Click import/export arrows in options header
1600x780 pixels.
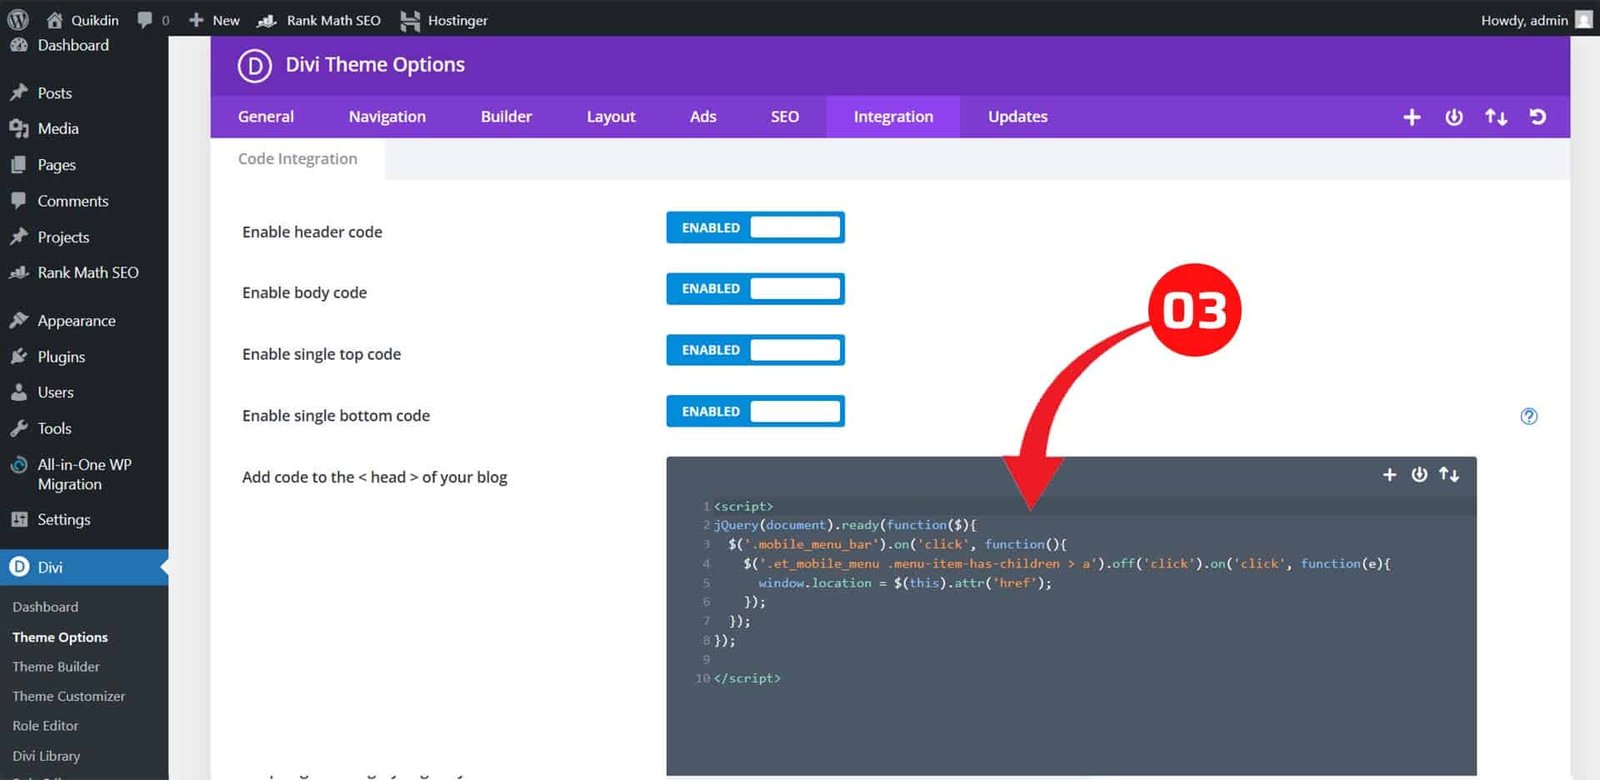tap(1496, 117)
